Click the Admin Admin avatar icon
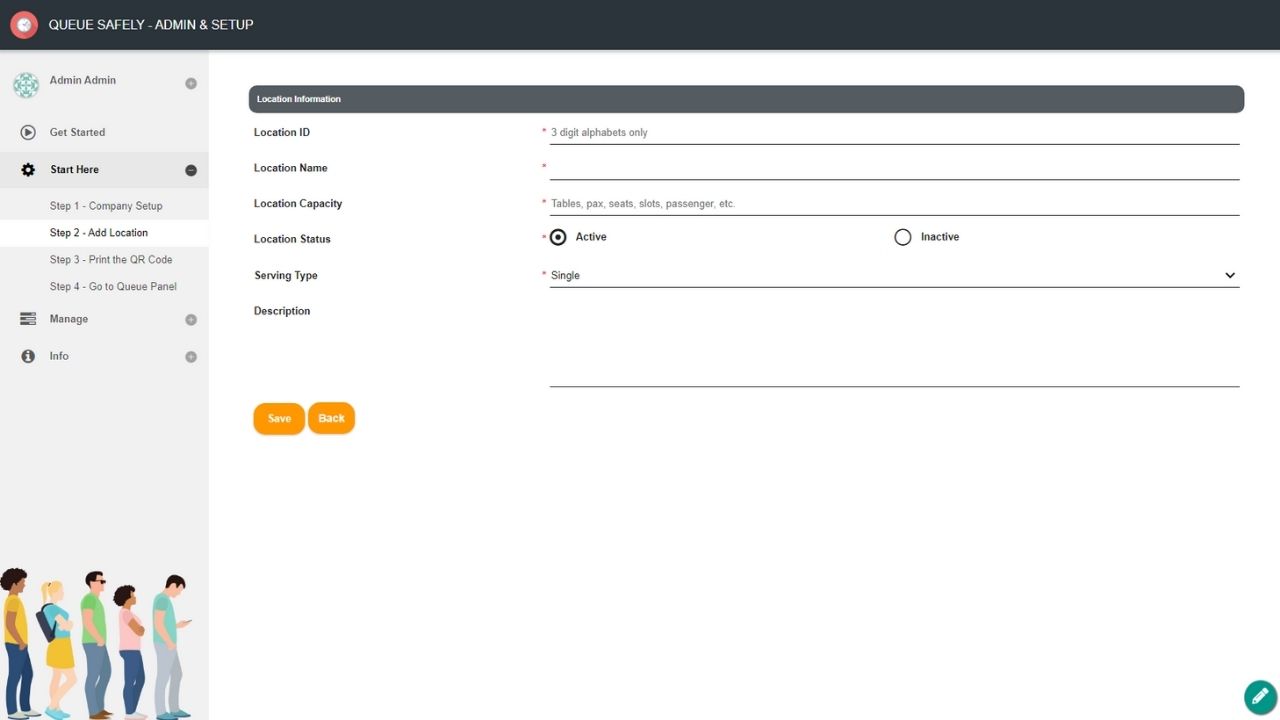 coord(26,85)
